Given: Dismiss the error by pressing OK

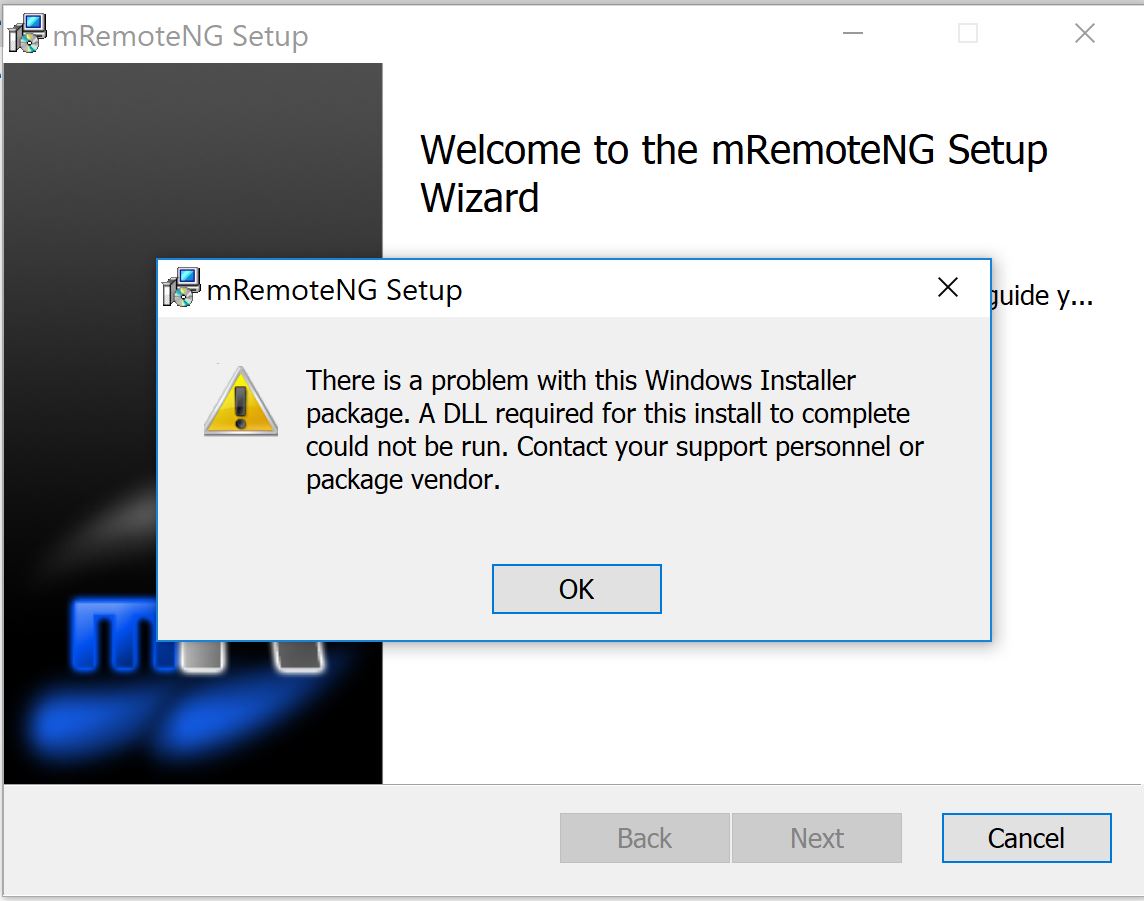Looking at the screenshot, I should (575, 589).
